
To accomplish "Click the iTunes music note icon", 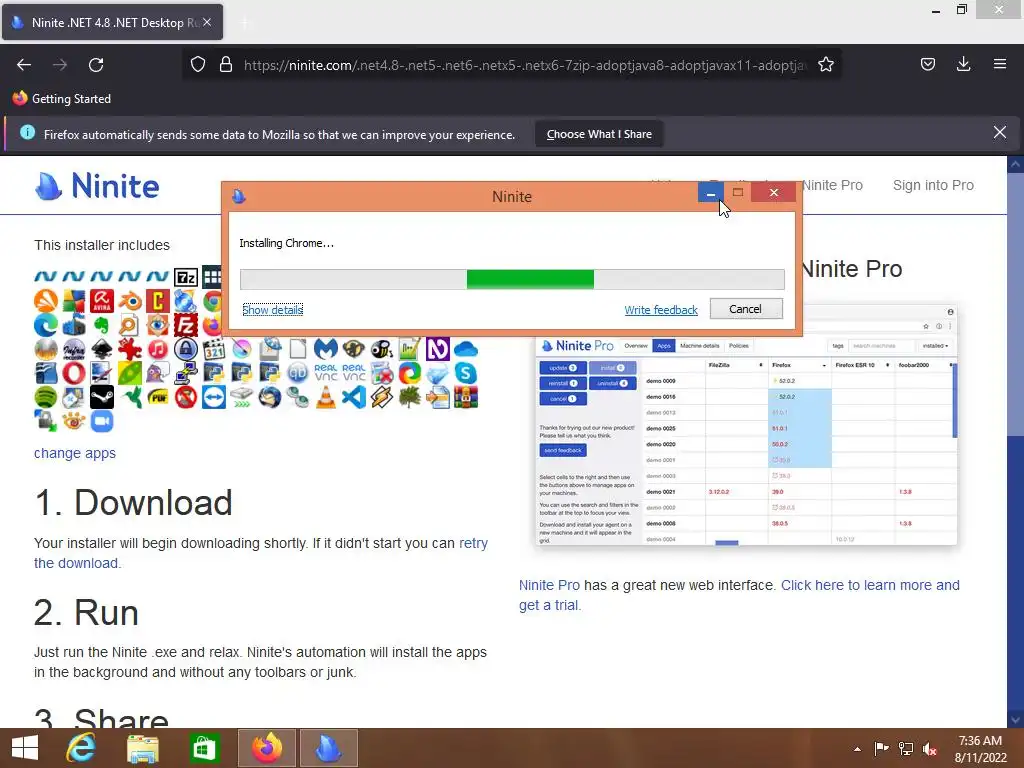I will (157, 349).
